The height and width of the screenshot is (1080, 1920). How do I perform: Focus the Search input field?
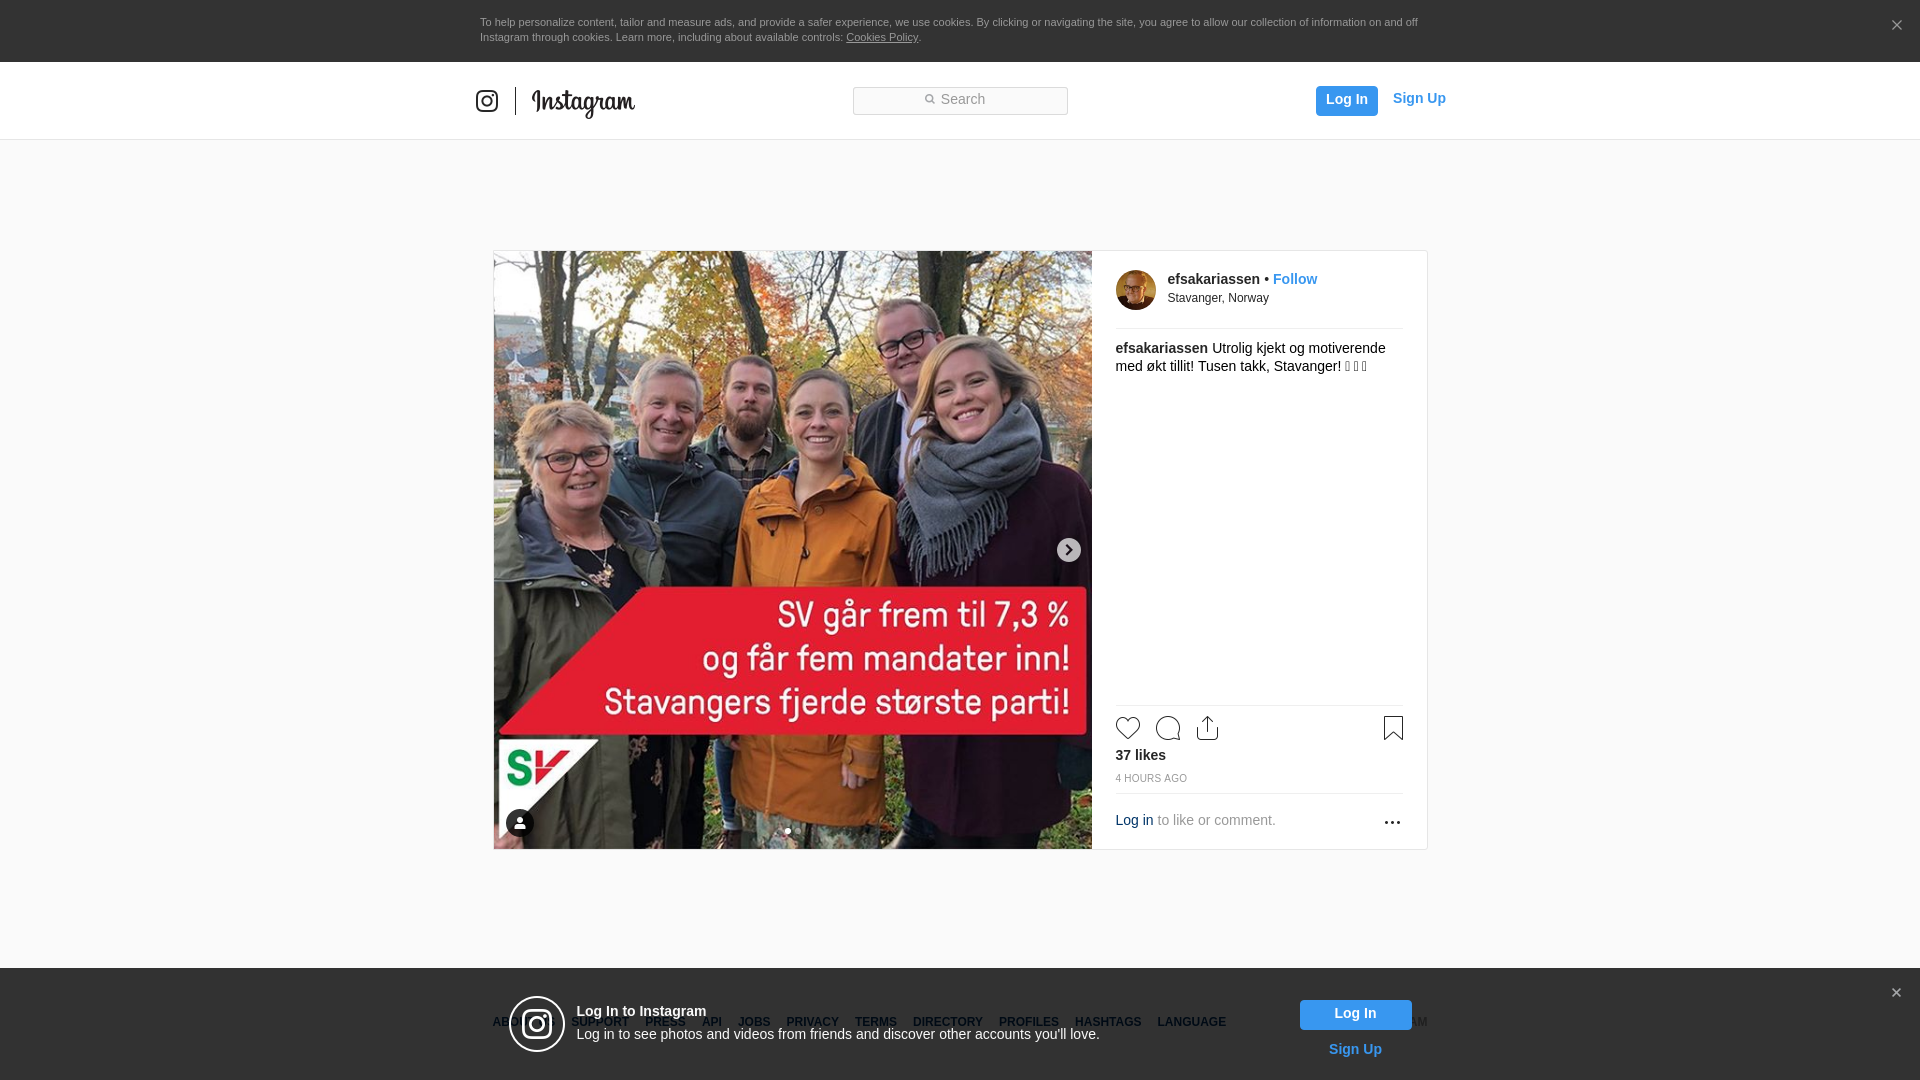tap(960, 100)
